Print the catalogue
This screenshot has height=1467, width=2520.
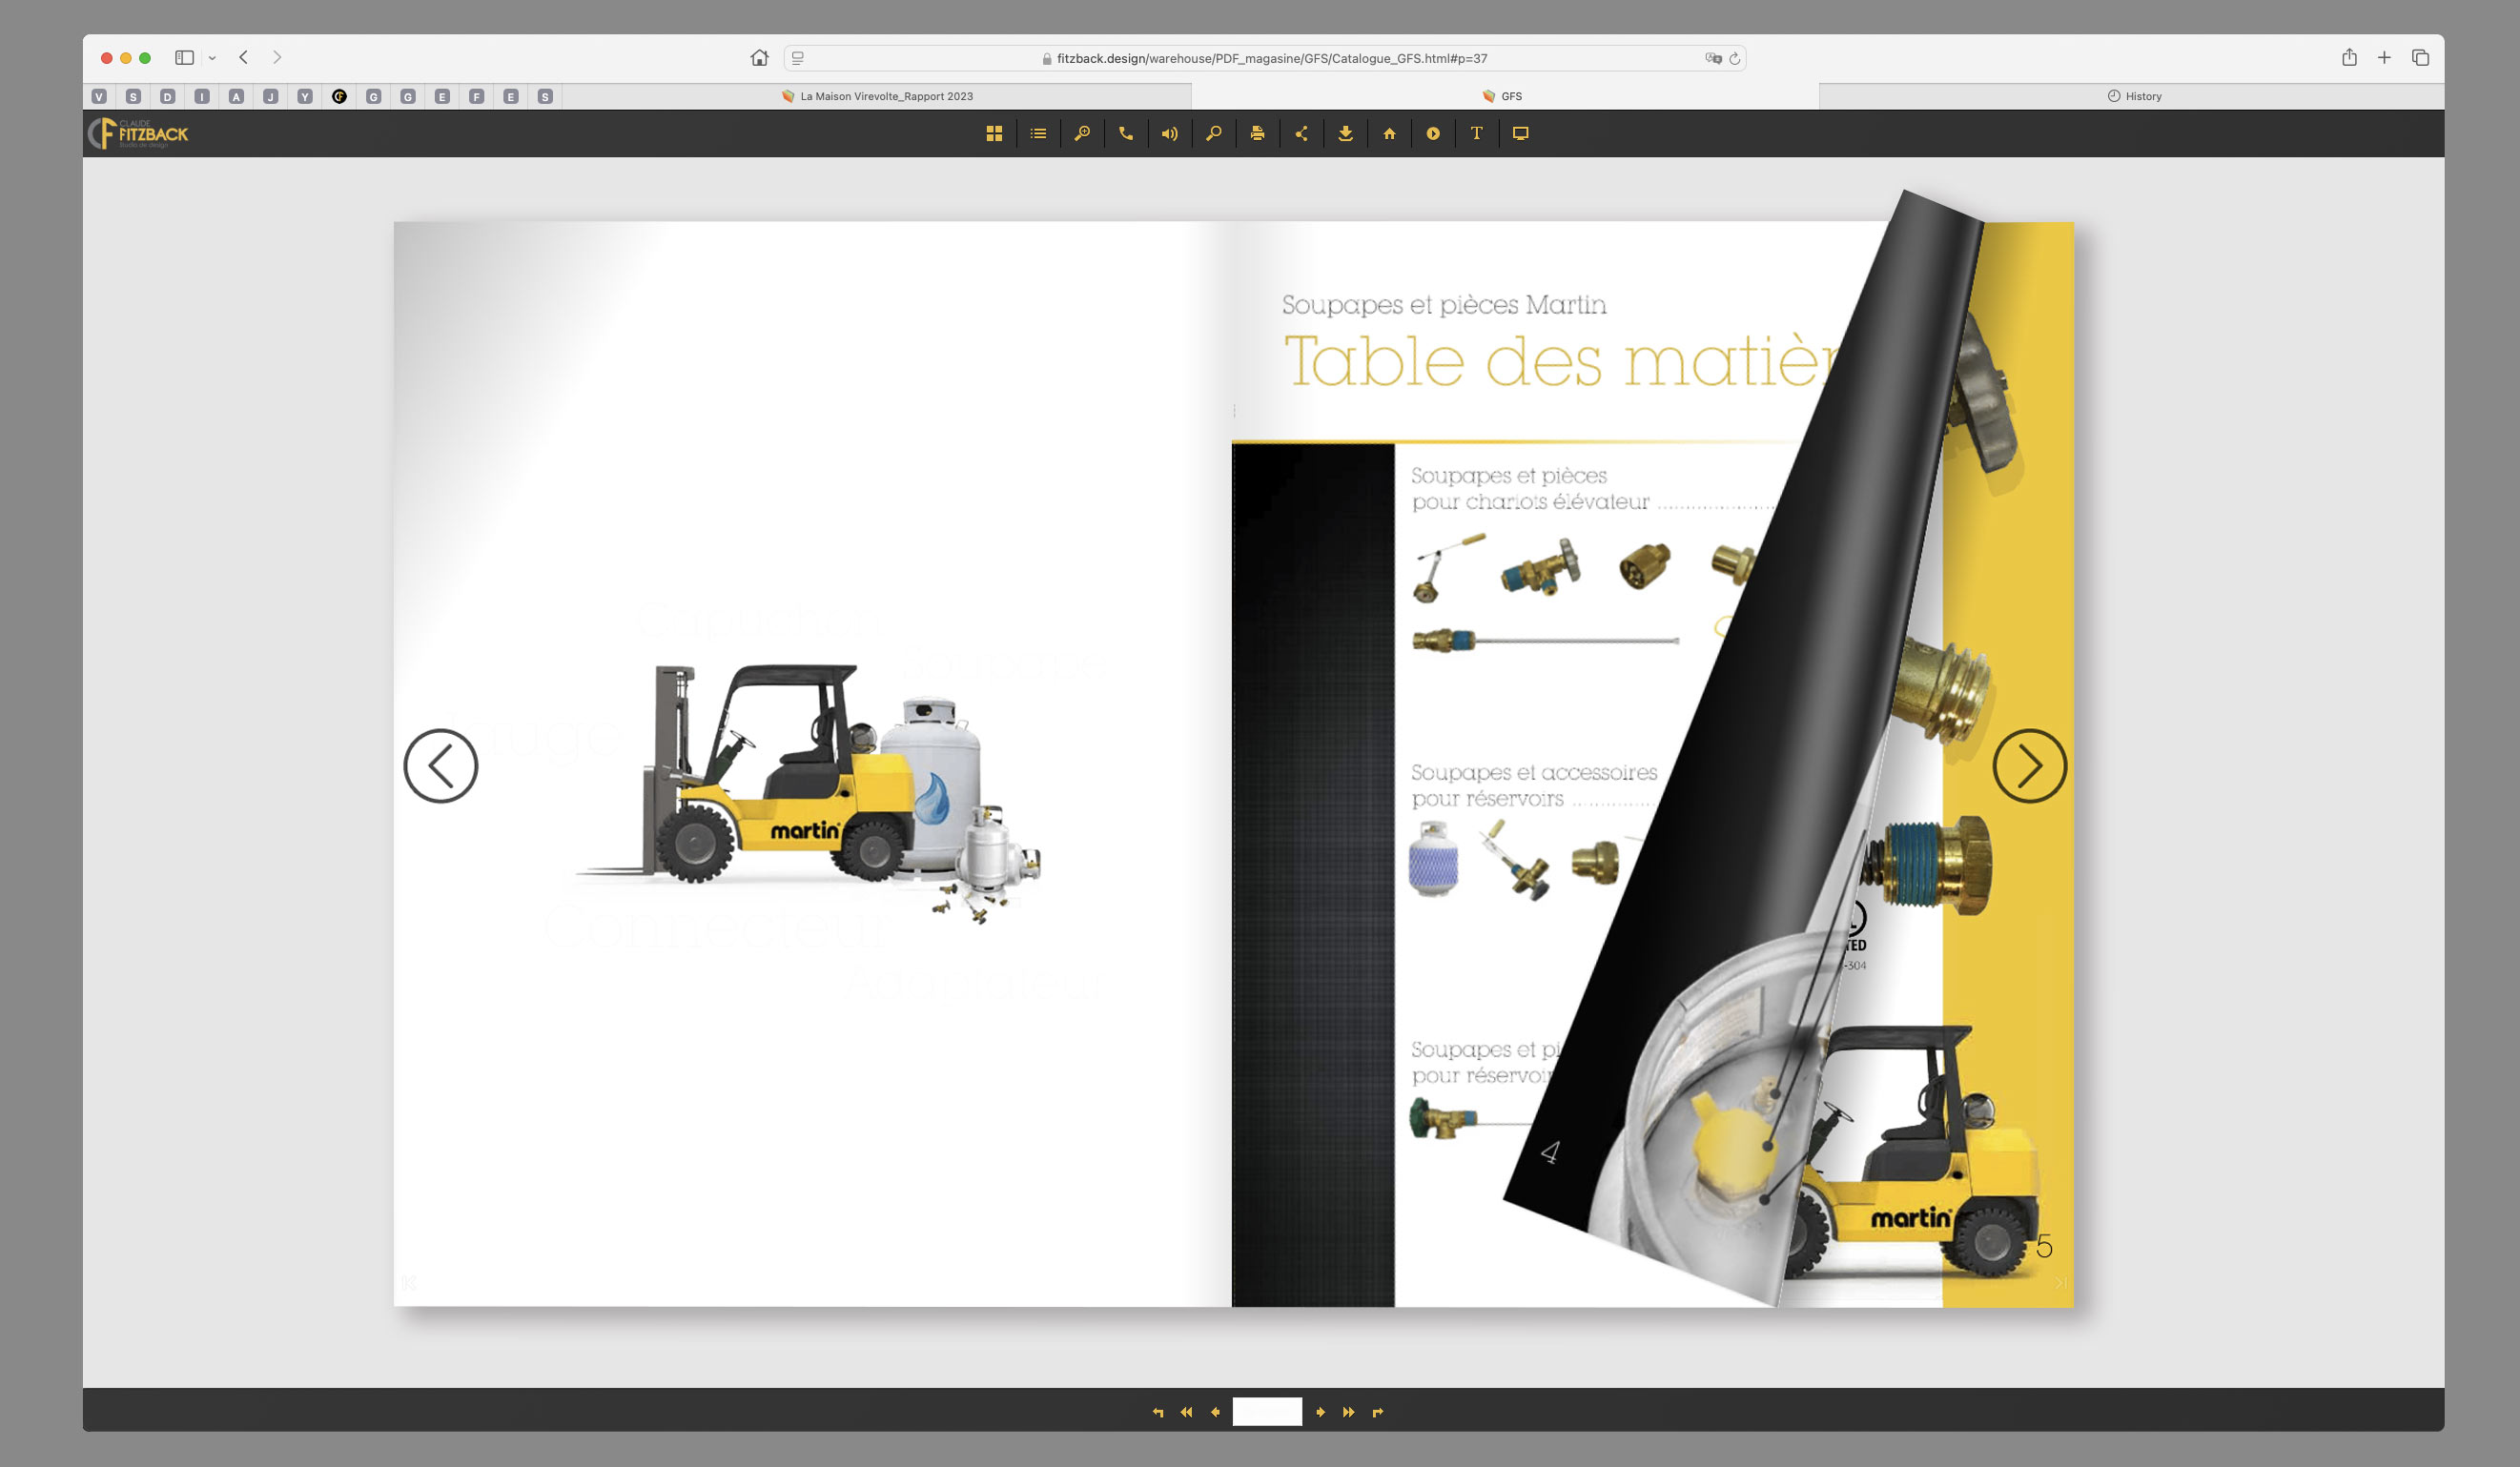tap(1257, 133)
